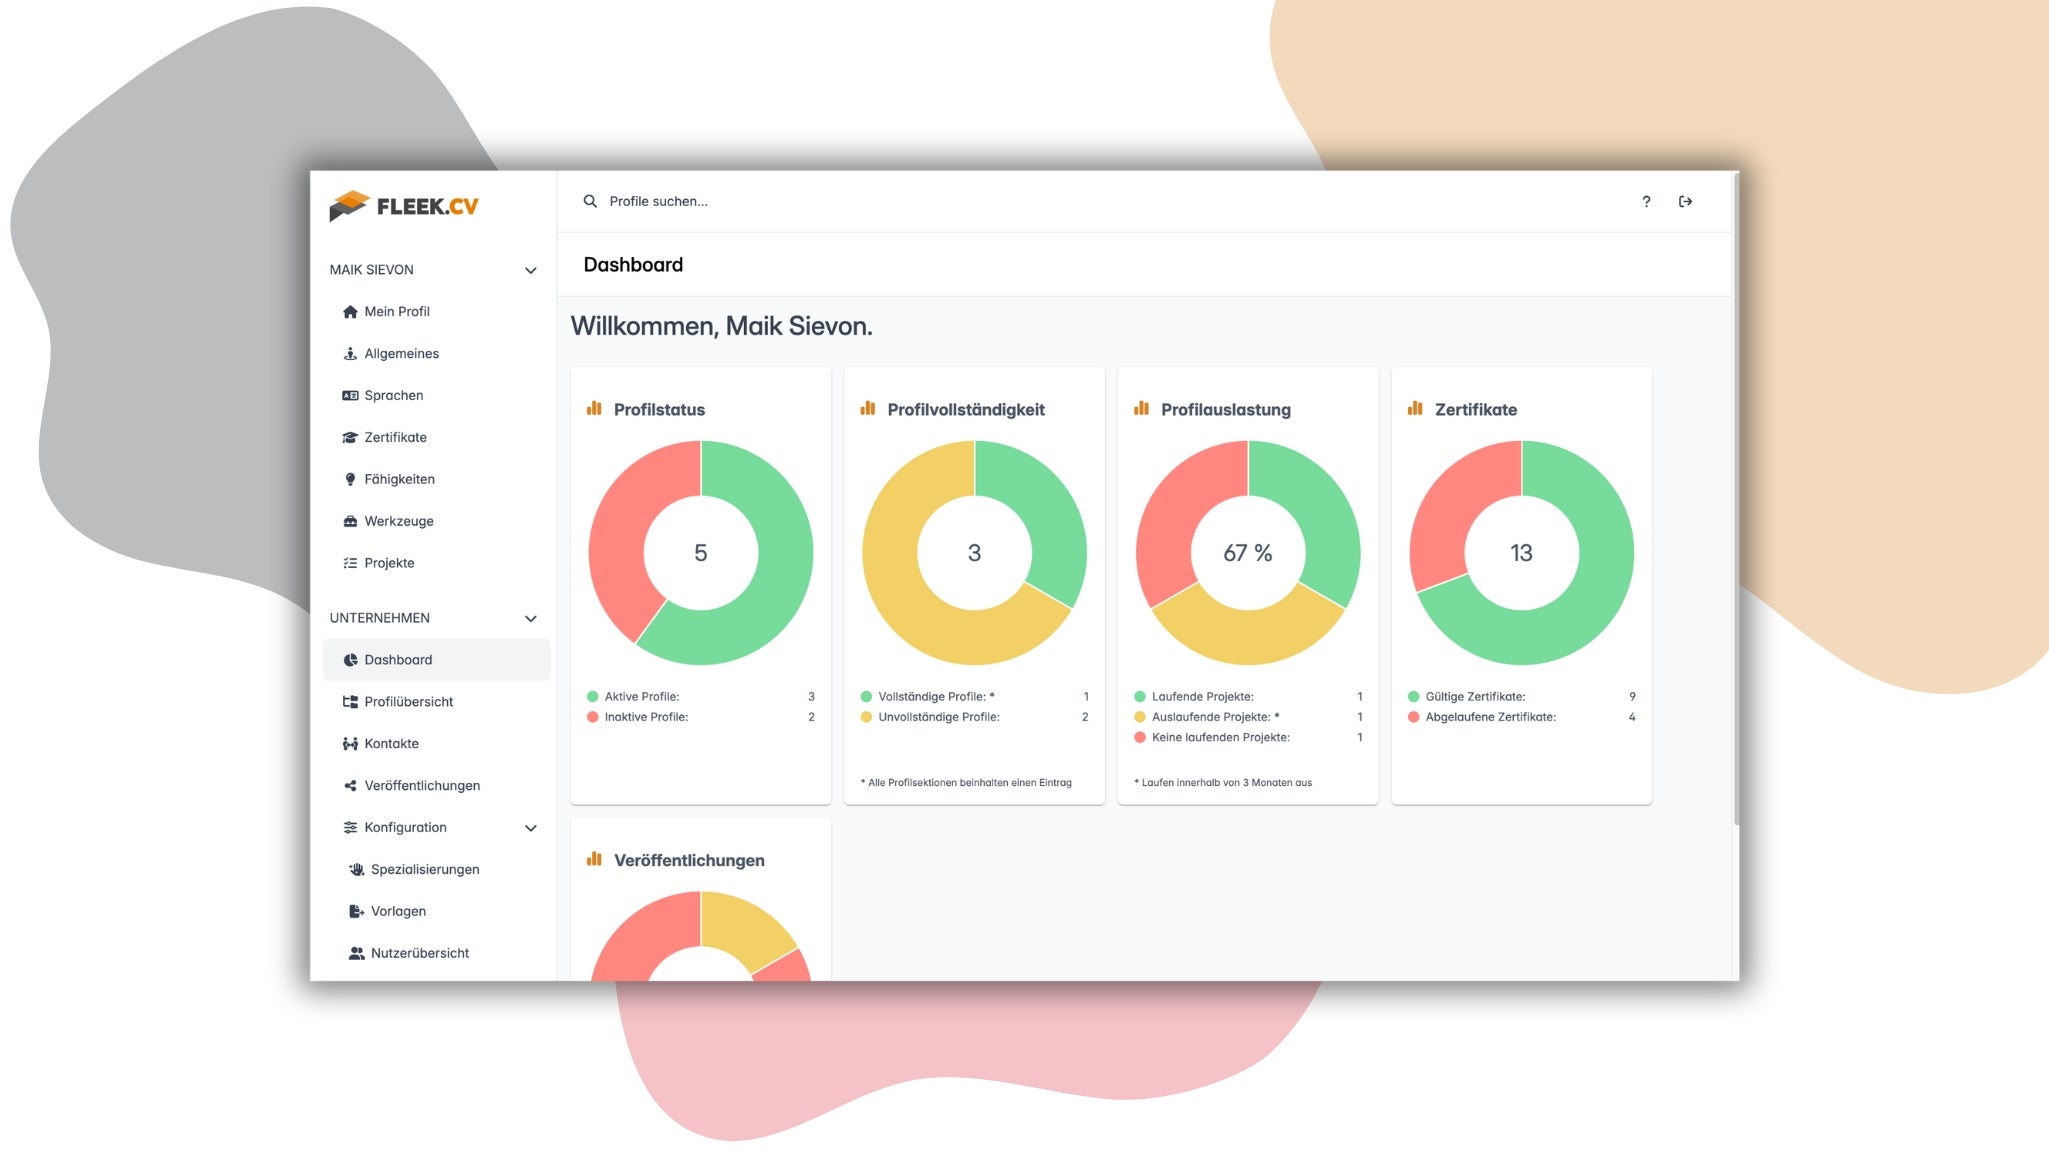The image size is (2049, 1152).
Task: Click the Fähigkeiten lightbulb icon
Action: coord(350,479)
